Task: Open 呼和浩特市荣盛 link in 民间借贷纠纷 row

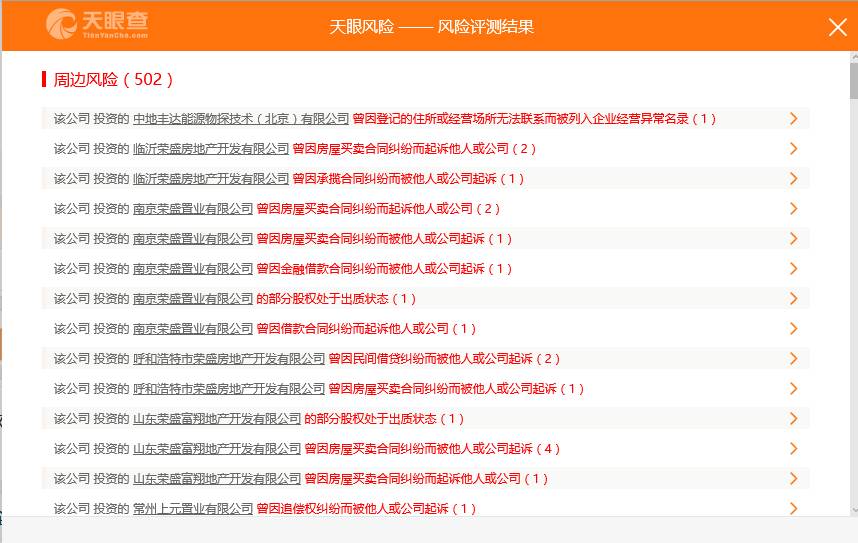Action: coord(229,359)
